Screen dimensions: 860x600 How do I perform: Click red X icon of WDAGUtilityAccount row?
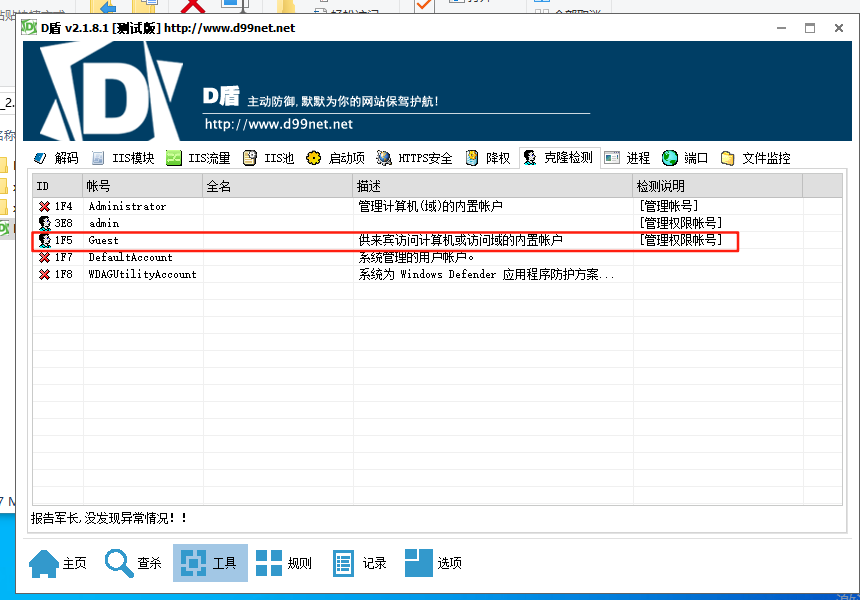[x=44, y=274]
